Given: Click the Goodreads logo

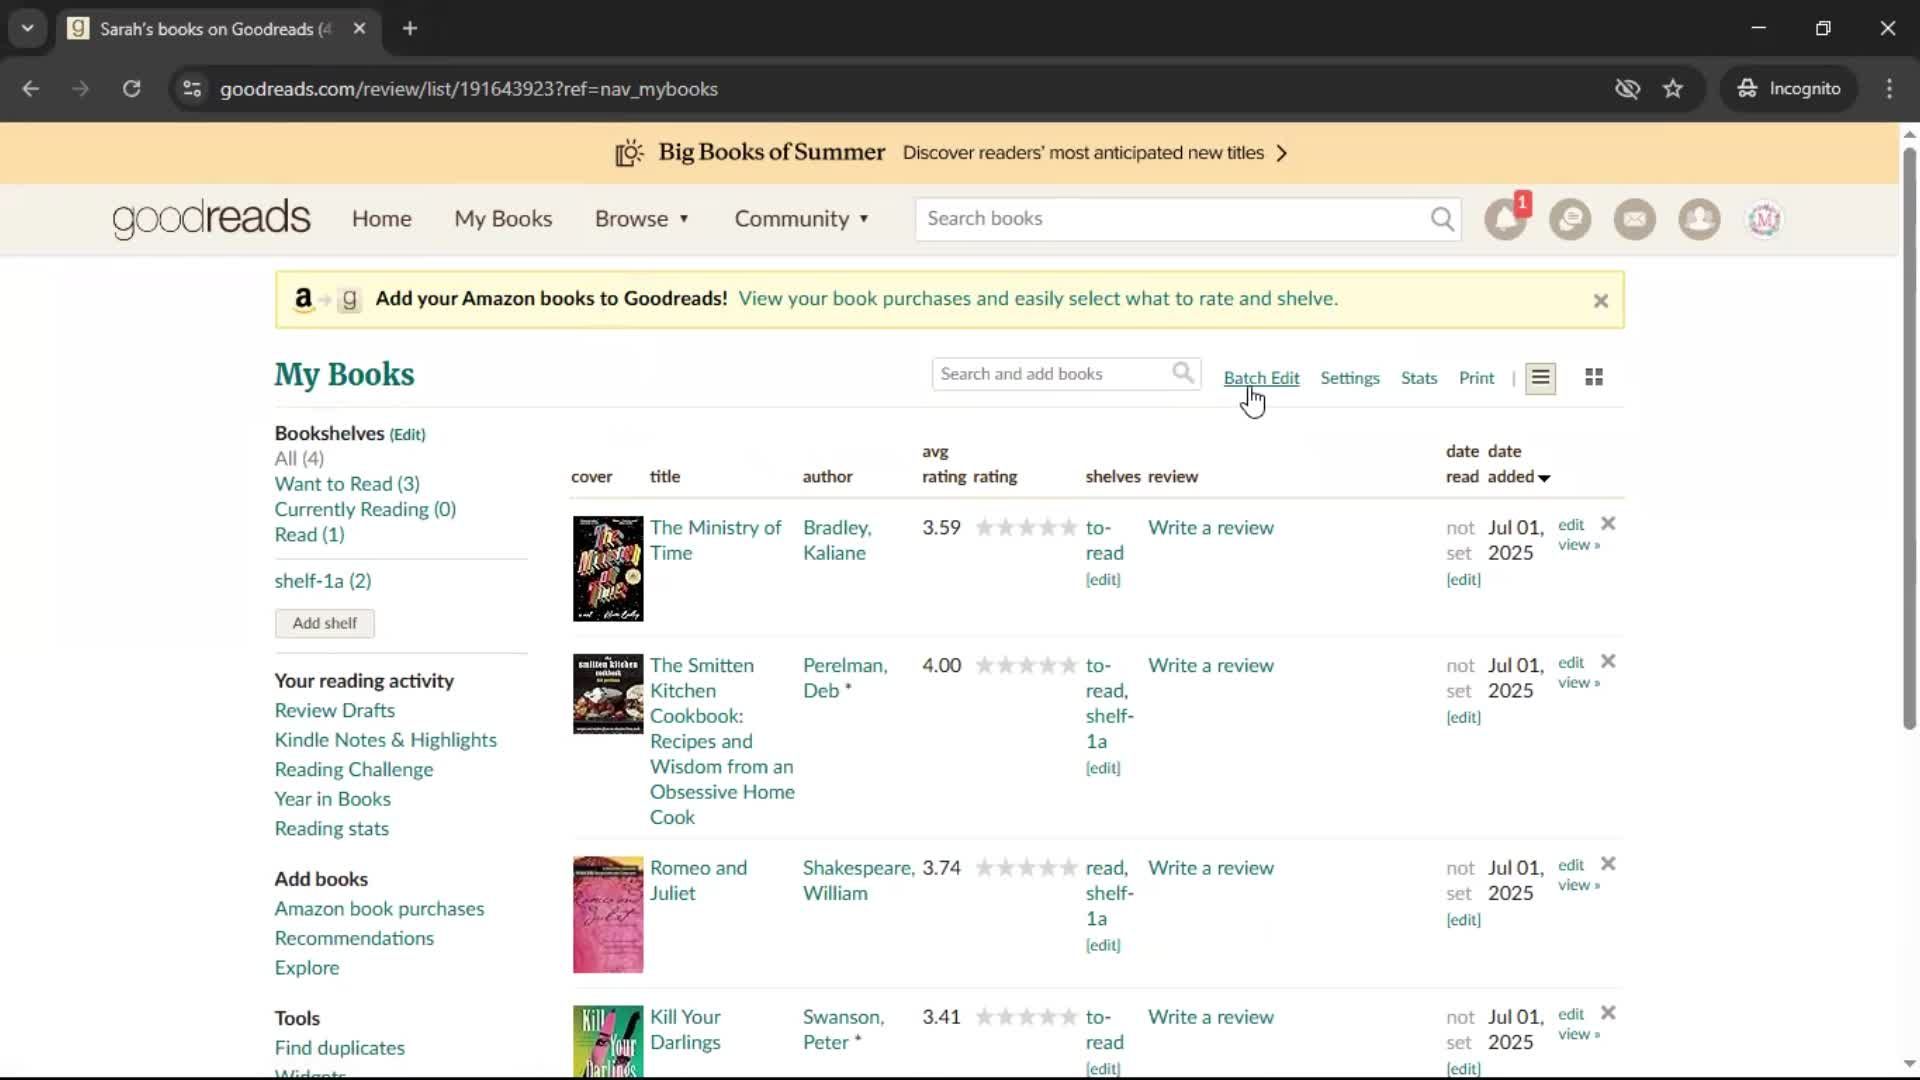Looking at the screenshot, I should pos(211,218).
